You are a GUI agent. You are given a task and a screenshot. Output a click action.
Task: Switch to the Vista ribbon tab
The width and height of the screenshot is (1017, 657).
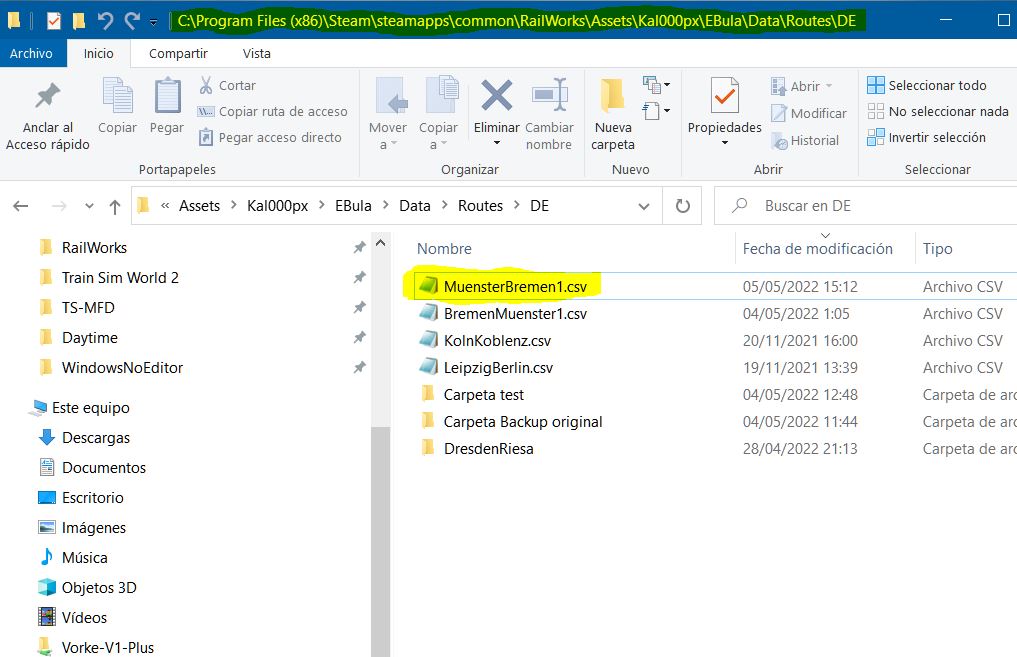pos(256,54)
